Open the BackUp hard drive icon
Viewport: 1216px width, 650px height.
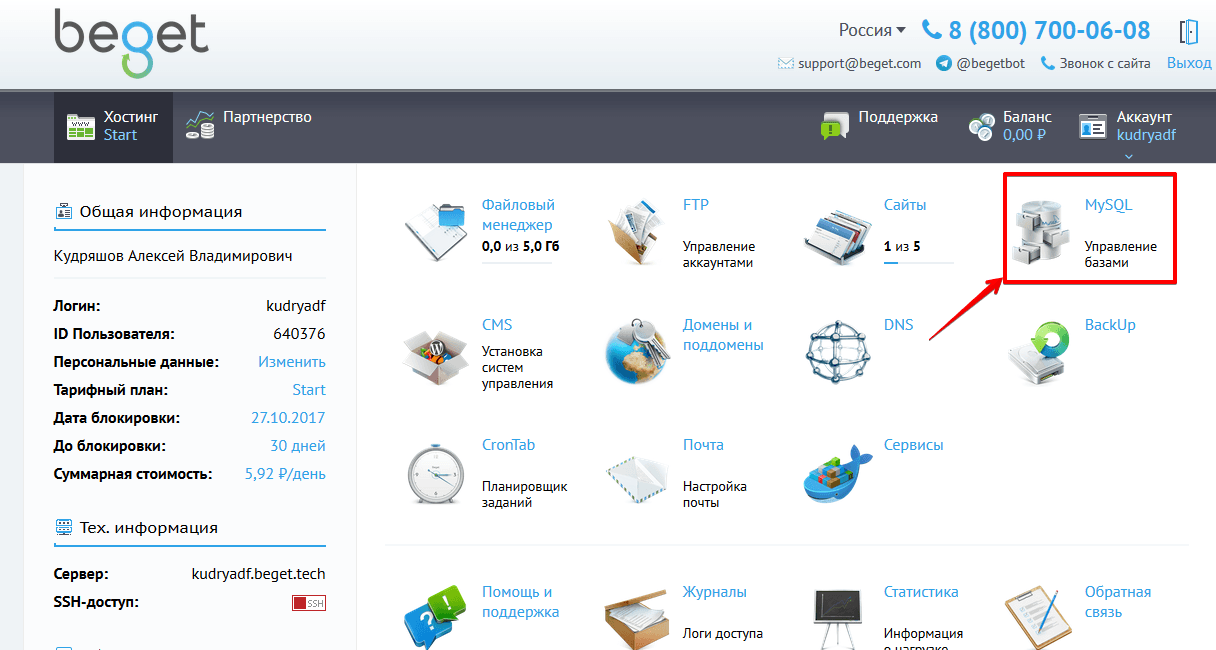pos(1040,351)
